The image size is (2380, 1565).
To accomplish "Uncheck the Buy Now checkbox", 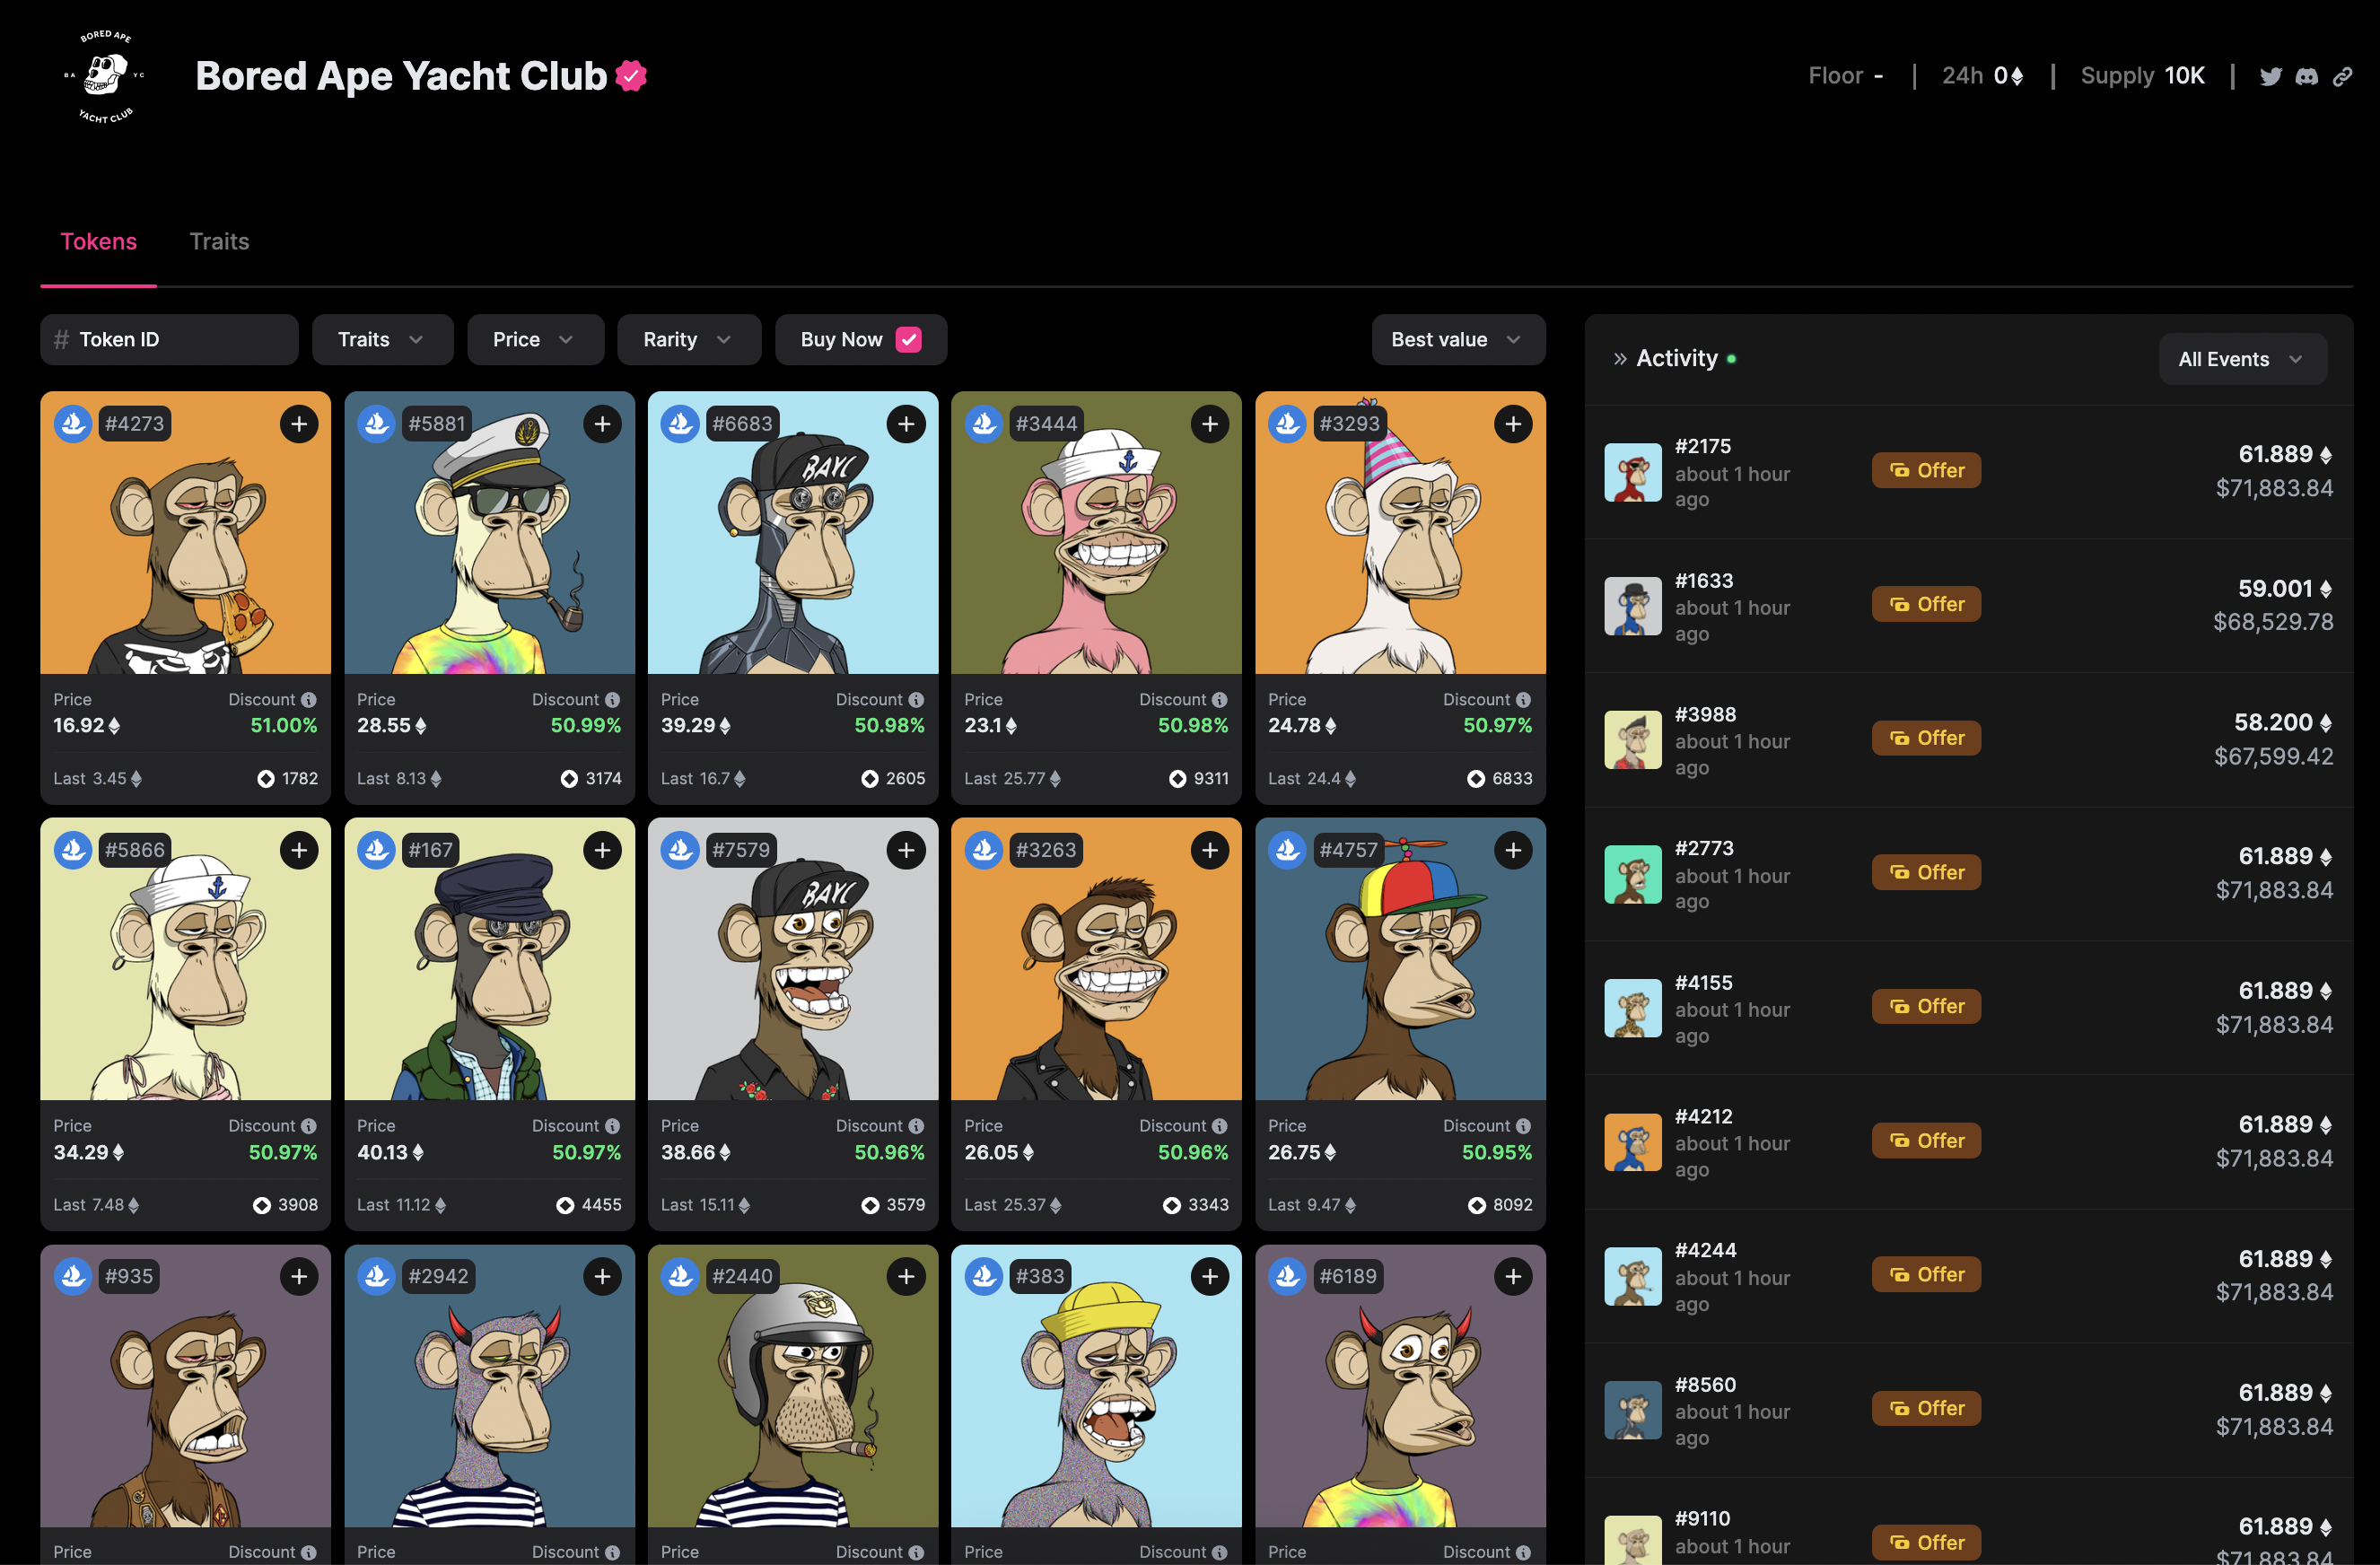I will (908, 340).
